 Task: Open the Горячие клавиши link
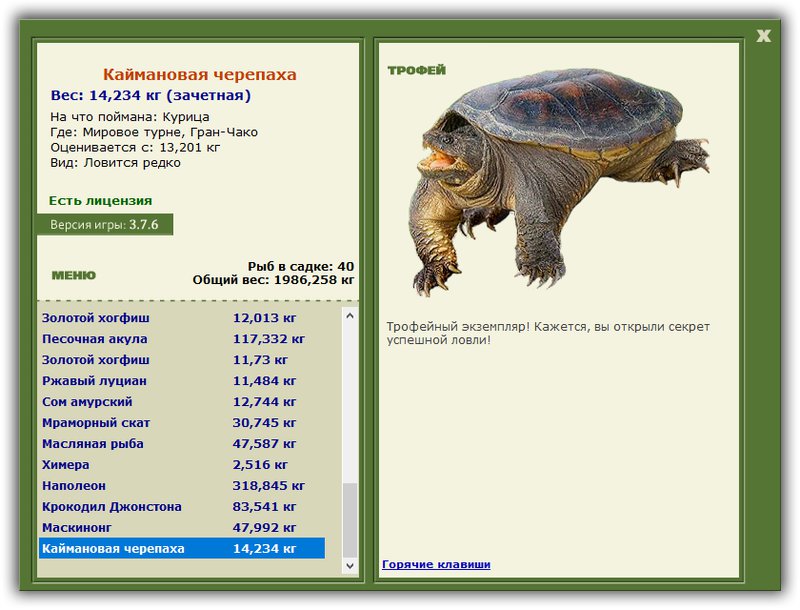click(x=436, y=564)
